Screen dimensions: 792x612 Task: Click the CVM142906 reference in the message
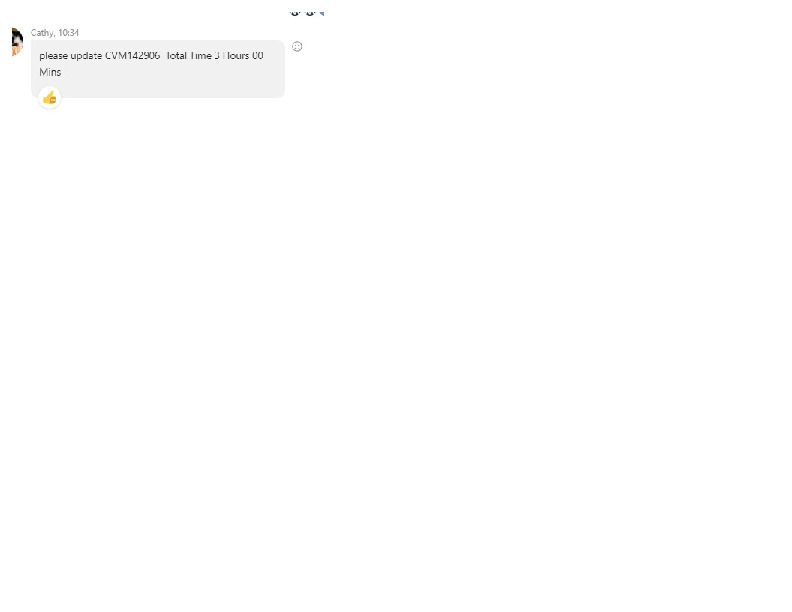132,56
